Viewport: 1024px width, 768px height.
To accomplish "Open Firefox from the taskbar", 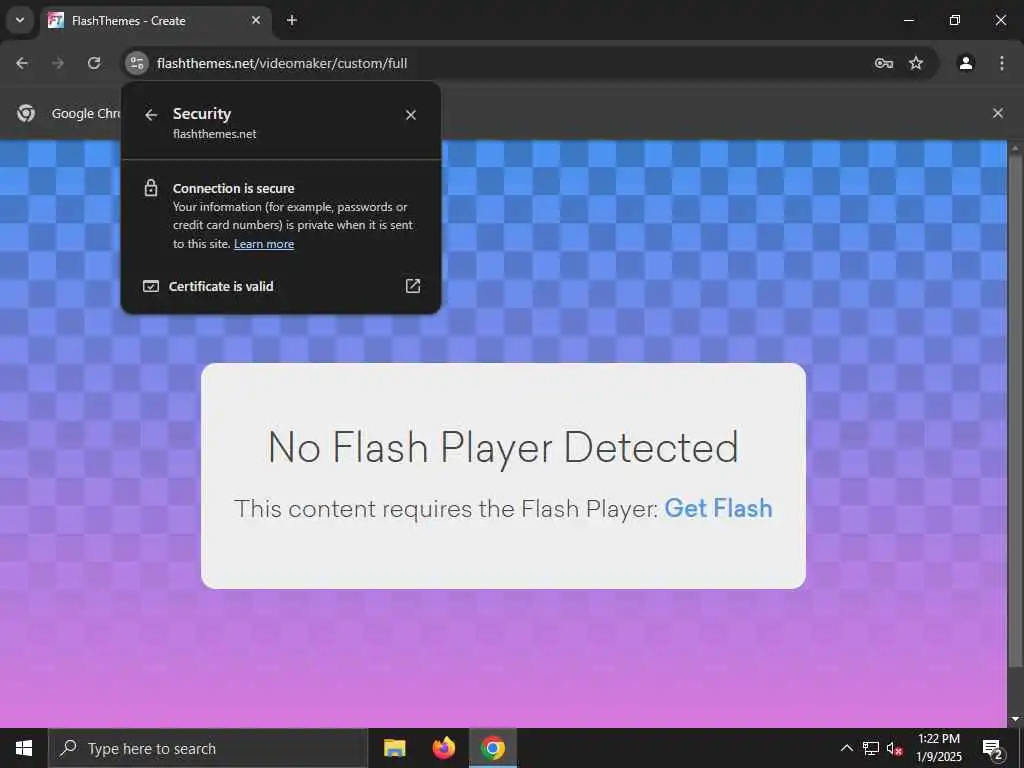I will coord(443,748).
